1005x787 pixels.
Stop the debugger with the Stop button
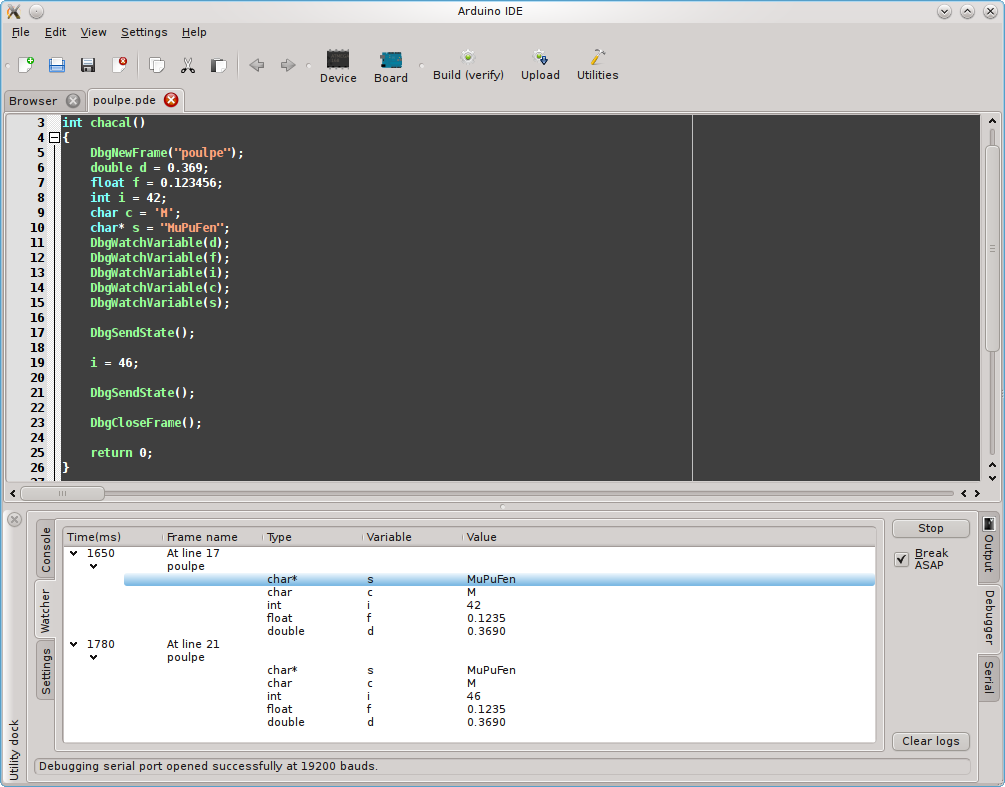pos(931,528)
